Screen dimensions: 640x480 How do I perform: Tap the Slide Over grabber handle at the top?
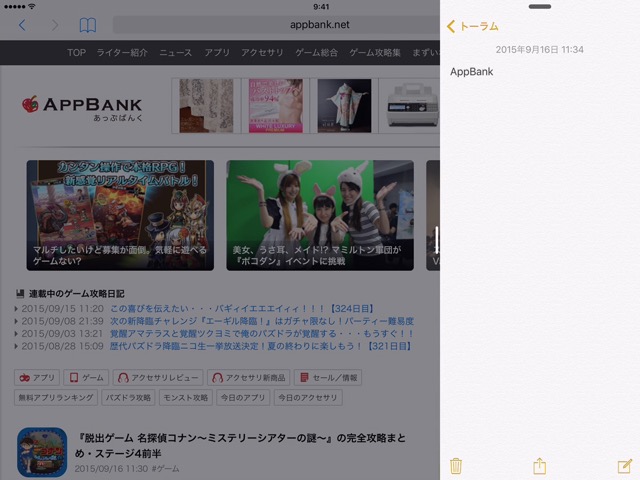click(540, 7)
